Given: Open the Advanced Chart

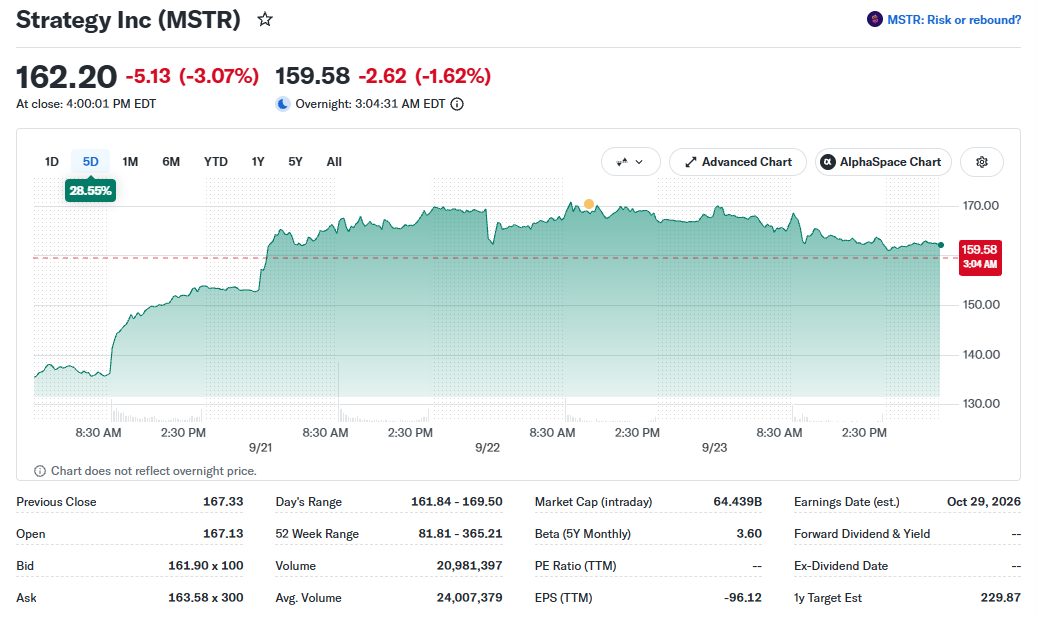Looking at the screenshot, I should (x=737, y=162).
